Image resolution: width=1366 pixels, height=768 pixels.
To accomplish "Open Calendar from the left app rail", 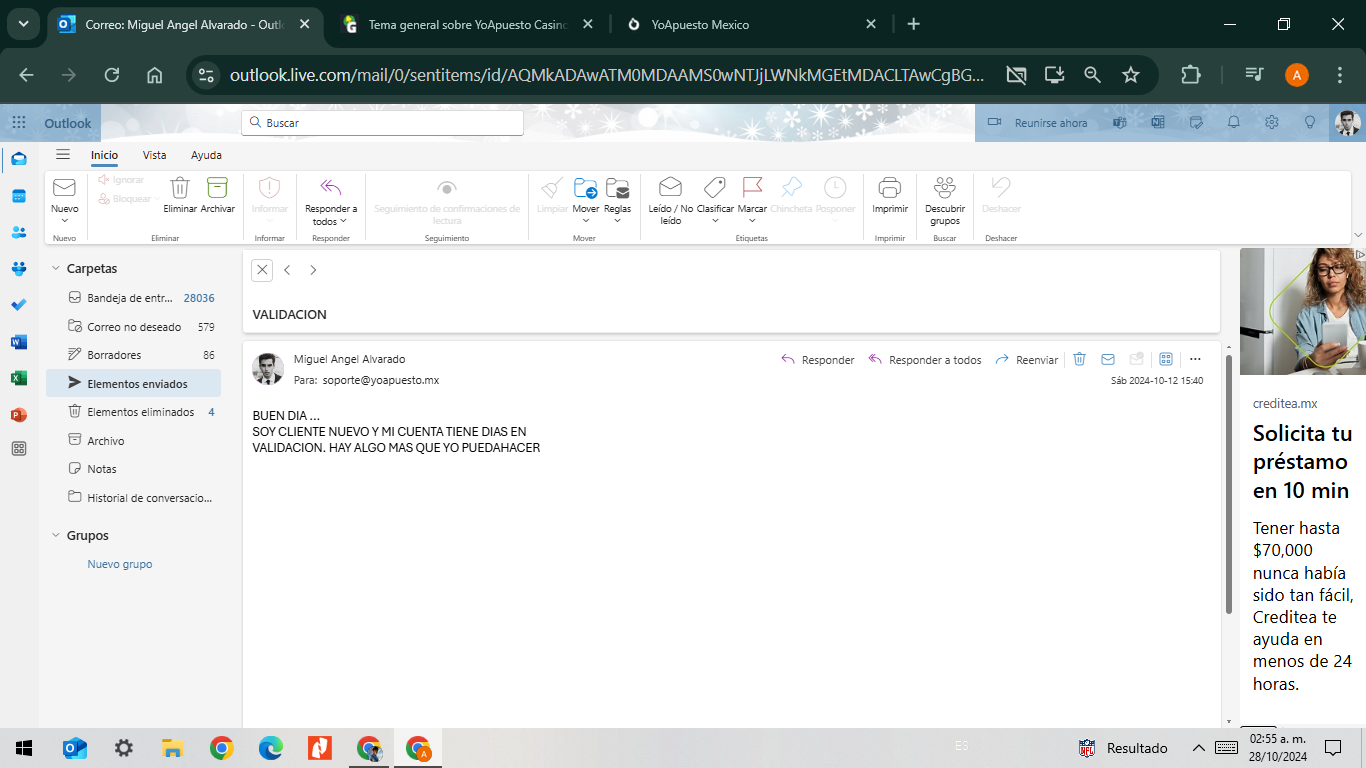I will [19, 196].
